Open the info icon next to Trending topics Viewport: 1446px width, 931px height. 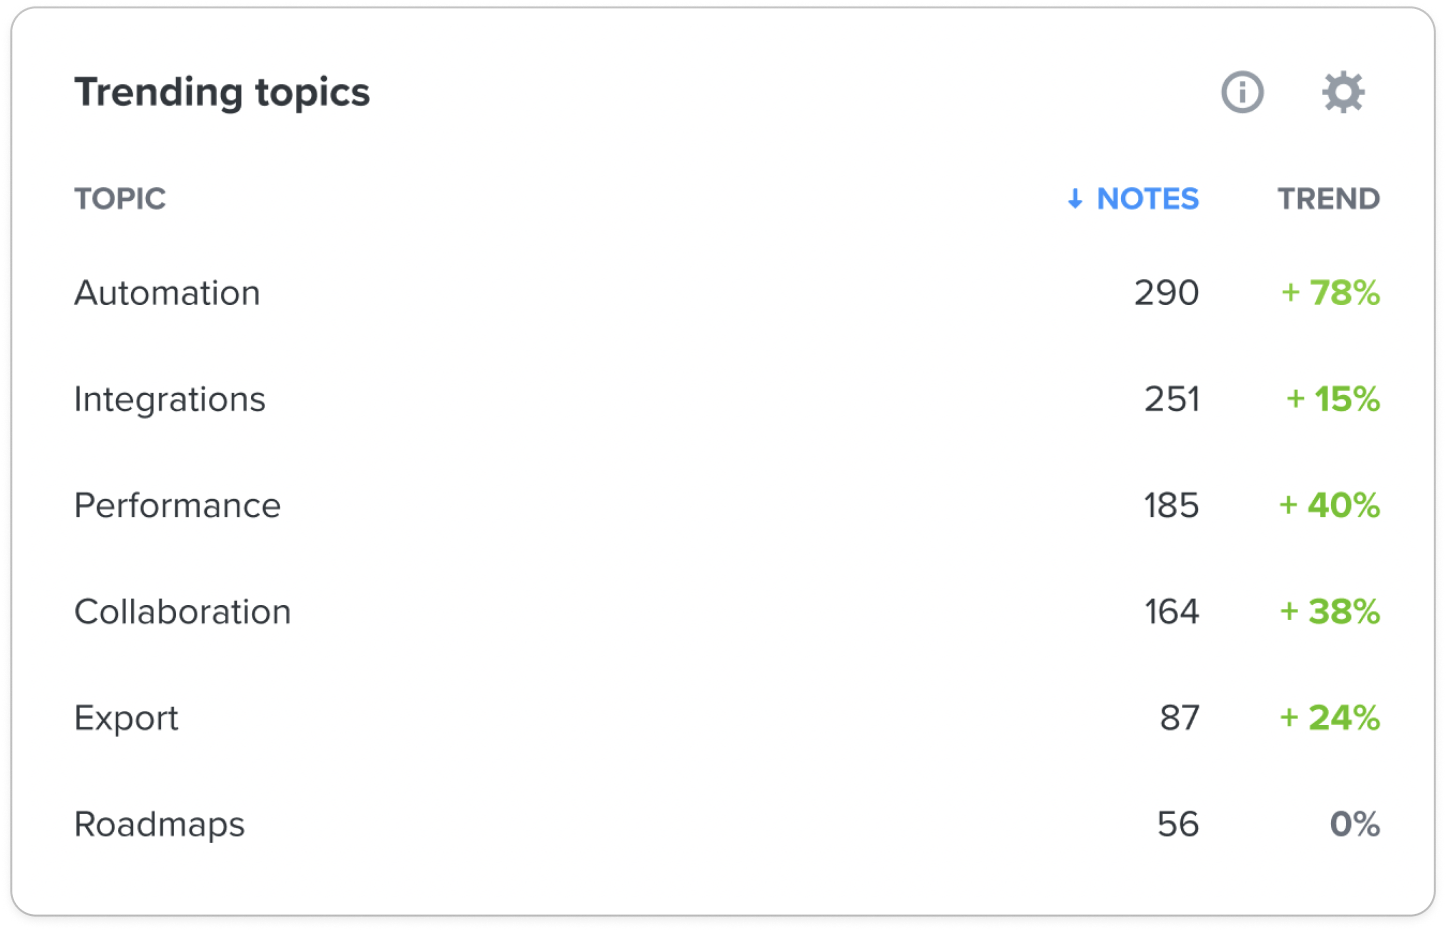point(1242,92)
